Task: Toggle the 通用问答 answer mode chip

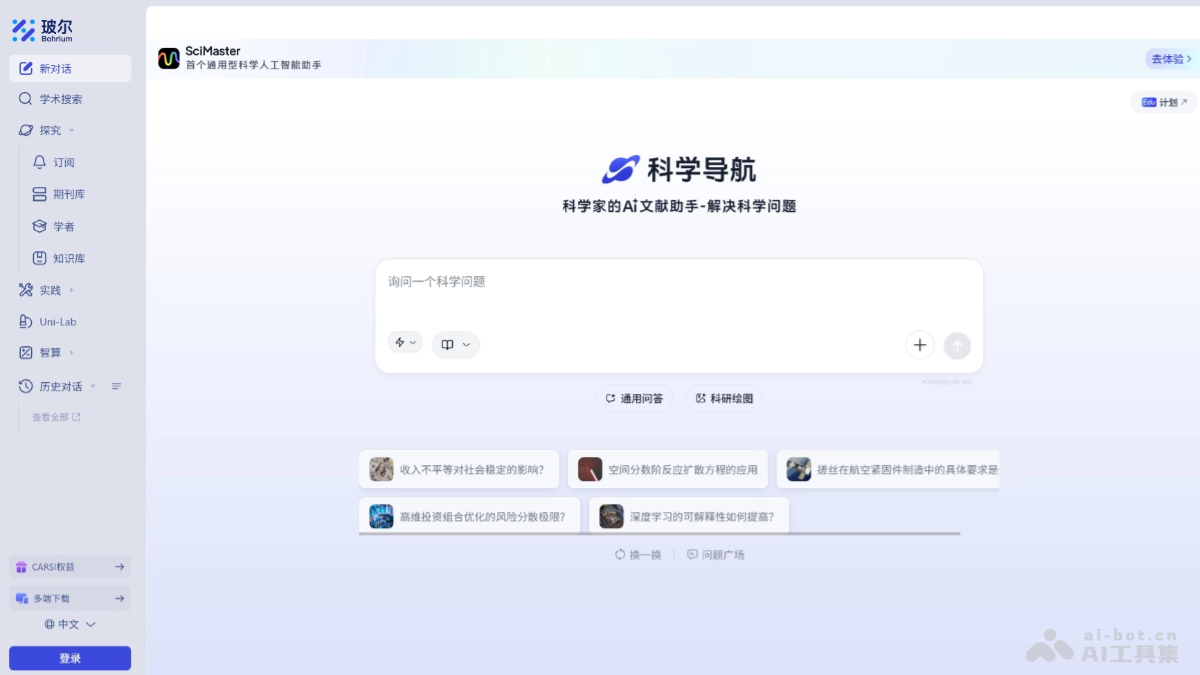Action: tap(632, 397)
